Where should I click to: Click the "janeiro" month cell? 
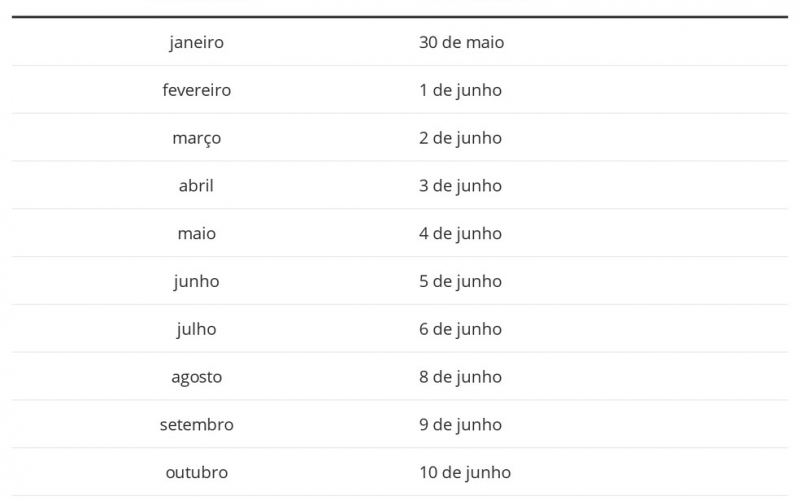196,42
